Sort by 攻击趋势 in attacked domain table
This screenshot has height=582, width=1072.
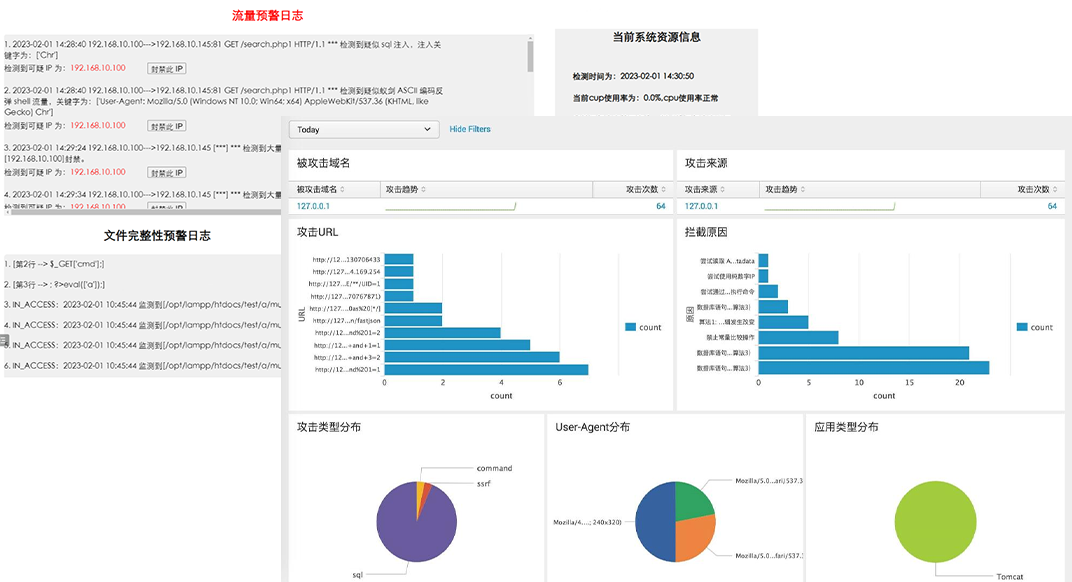405,189
